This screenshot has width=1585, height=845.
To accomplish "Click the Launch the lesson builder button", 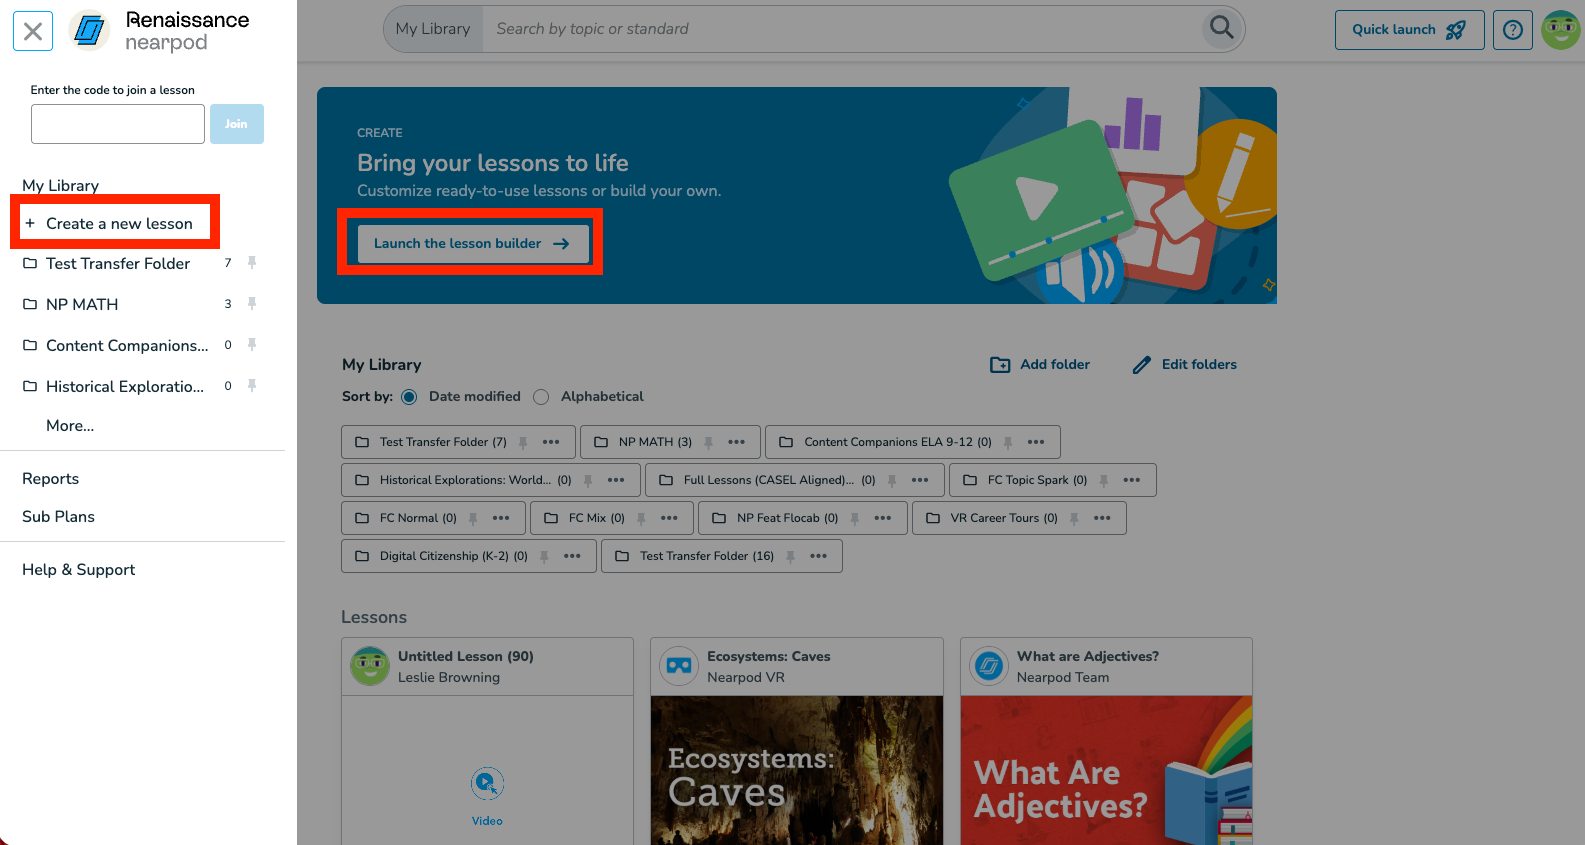I will point(472,243).
